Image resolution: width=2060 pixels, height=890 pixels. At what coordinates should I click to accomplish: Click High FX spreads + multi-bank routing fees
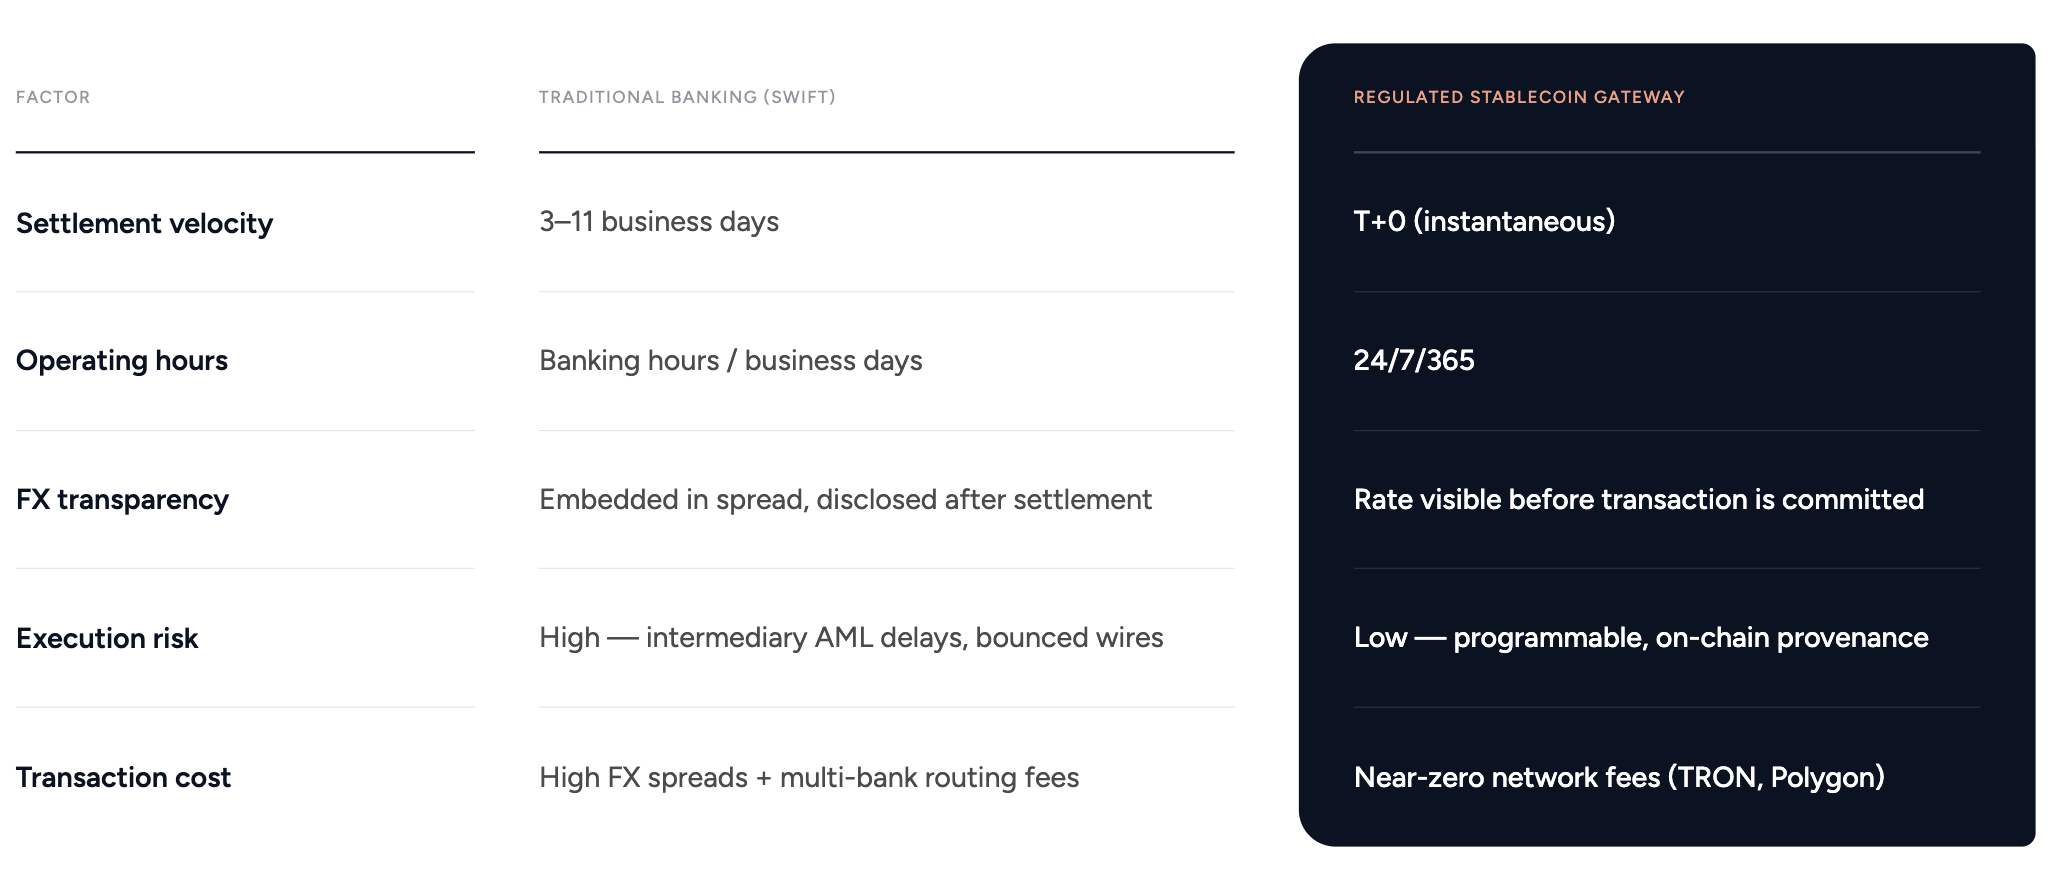pyautogui.click(x=809, y=777)
